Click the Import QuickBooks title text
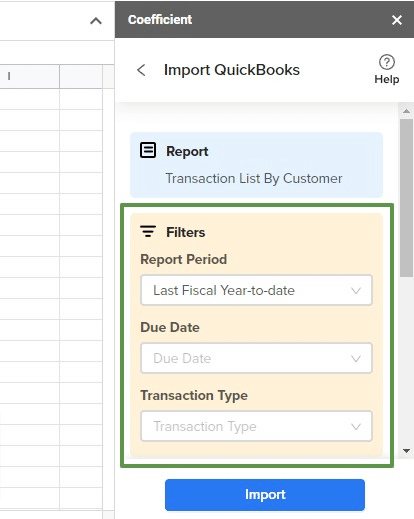 pos(232,70)
